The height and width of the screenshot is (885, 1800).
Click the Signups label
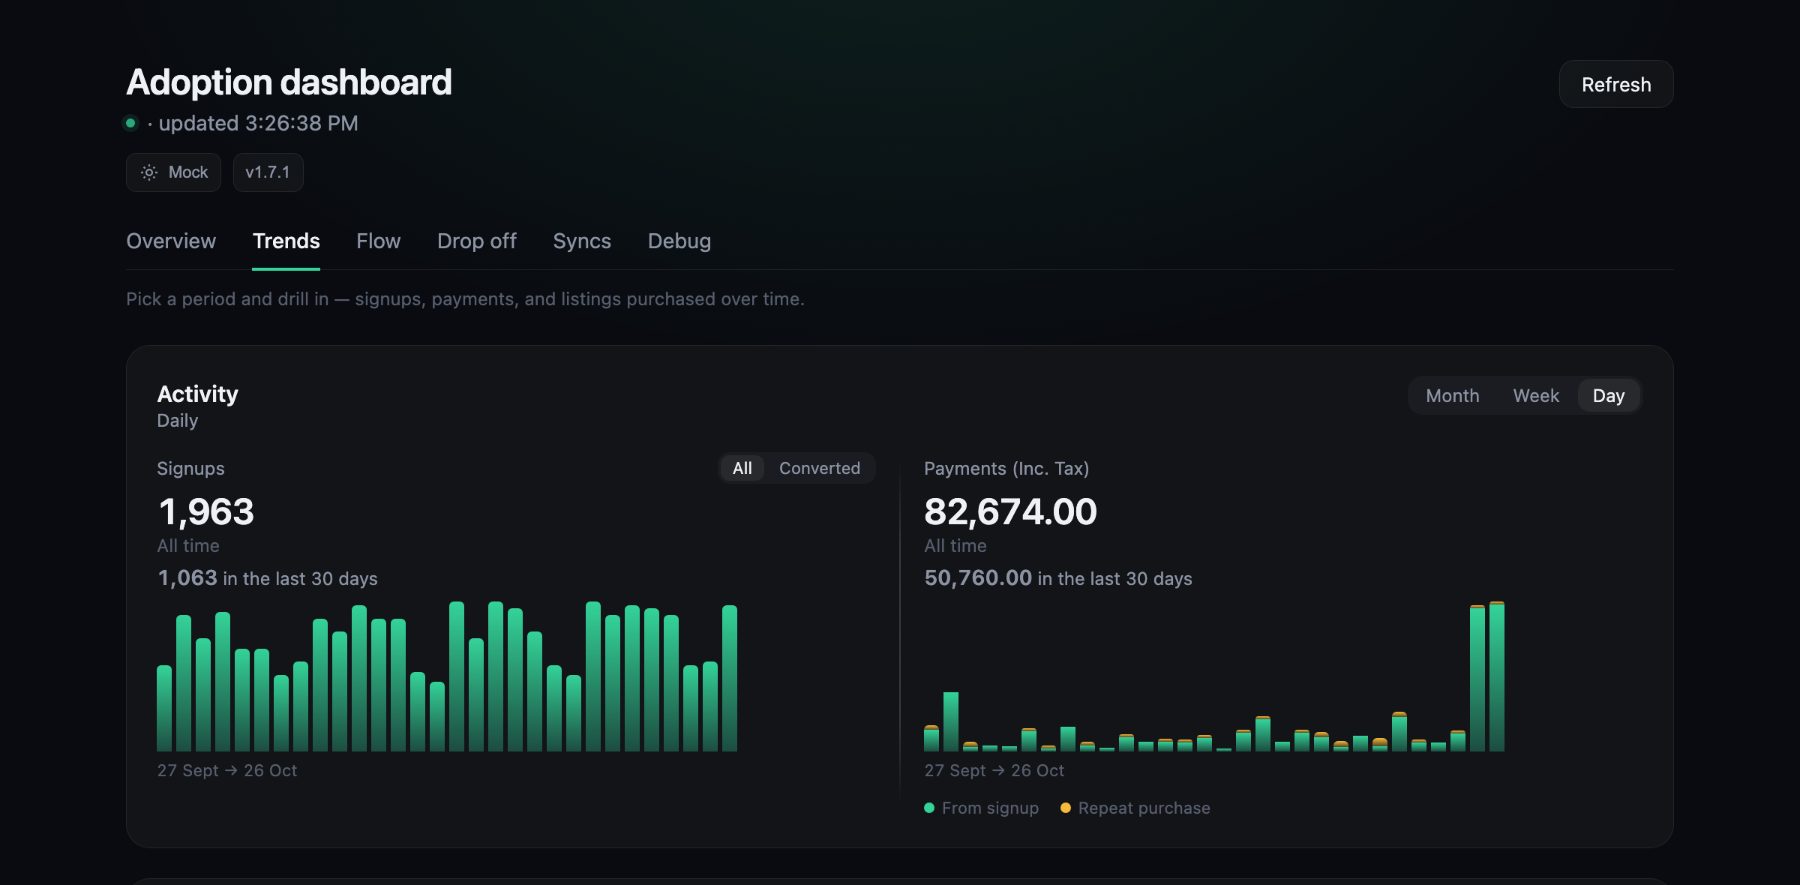click(191, 468)
